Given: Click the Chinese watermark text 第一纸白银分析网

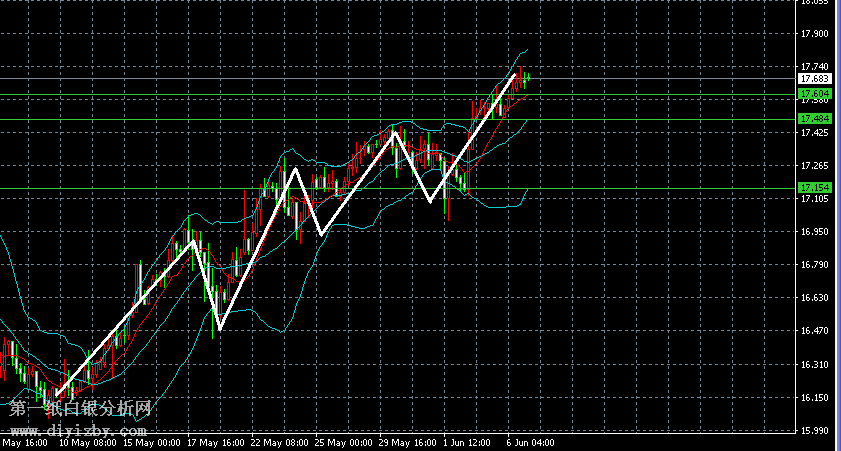Looking at the screenshot, I should (81, 409).
